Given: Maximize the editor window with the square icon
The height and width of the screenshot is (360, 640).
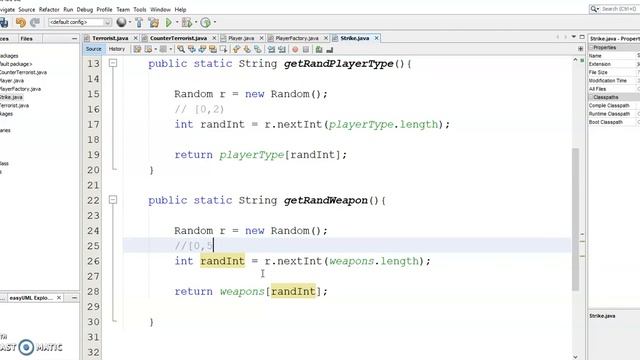Looking at the screenshot, I should 582,37.
